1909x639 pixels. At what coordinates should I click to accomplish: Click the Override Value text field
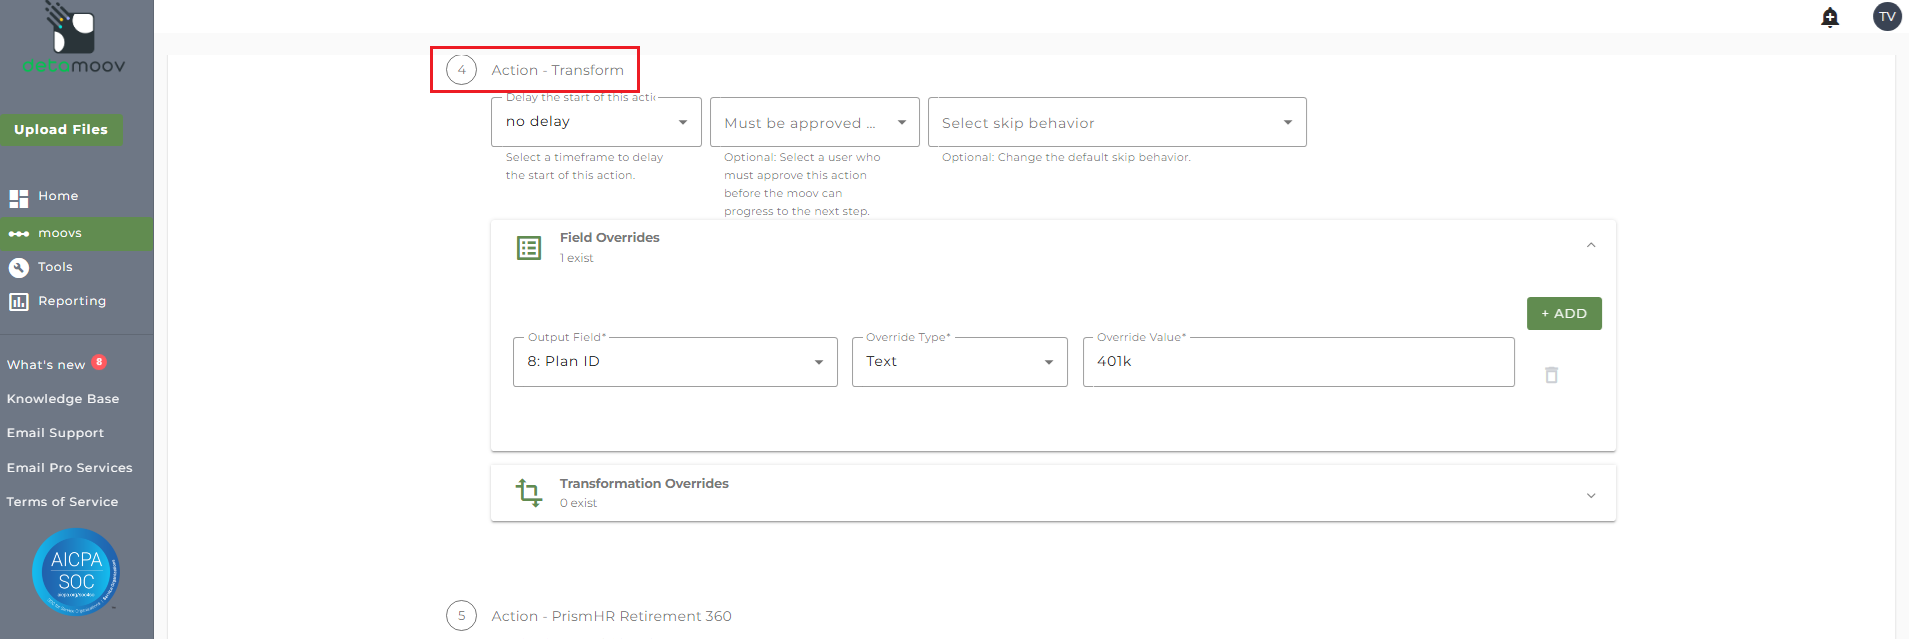point(1297,362)
